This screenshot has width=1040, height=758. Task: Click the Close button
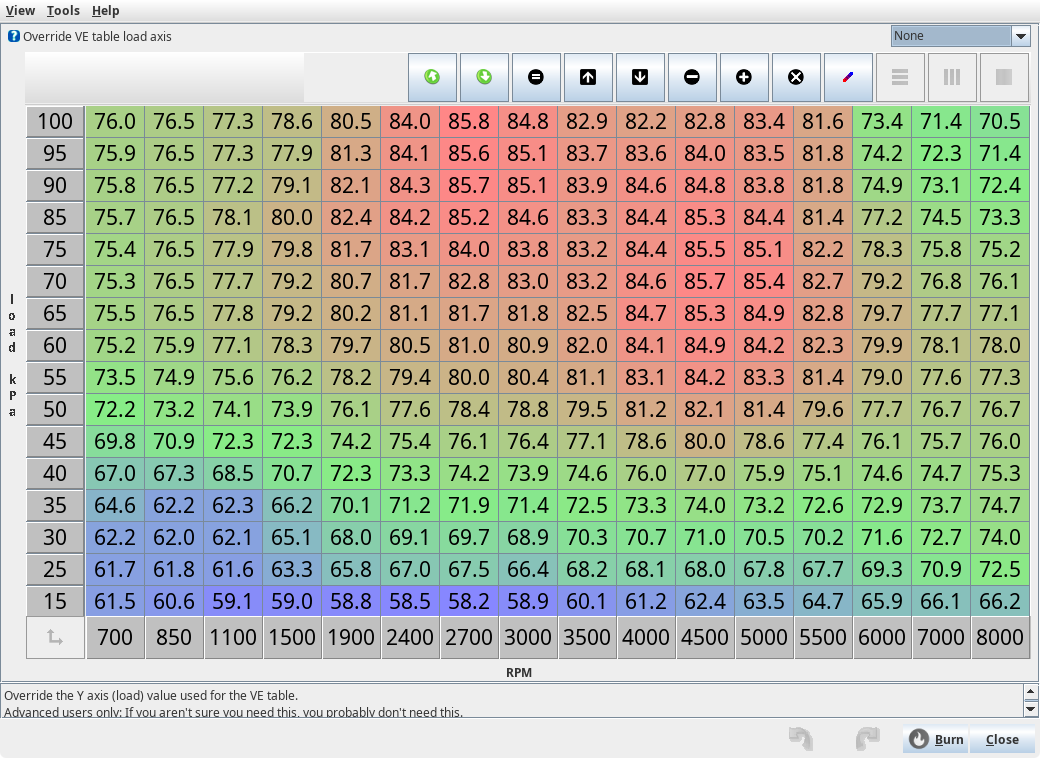coord(1001,739)
